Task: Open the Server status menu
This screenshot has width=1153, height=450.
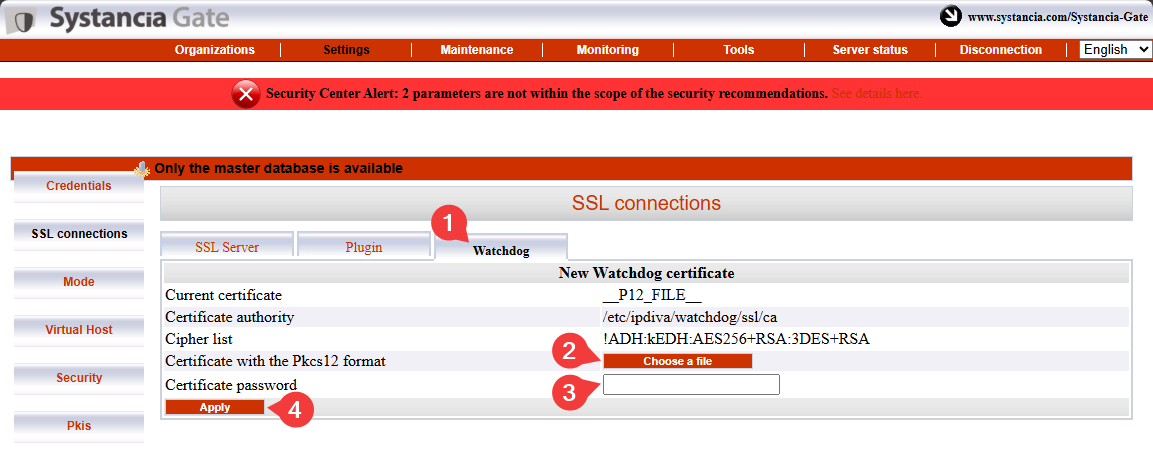Action: tap(870, 50)
